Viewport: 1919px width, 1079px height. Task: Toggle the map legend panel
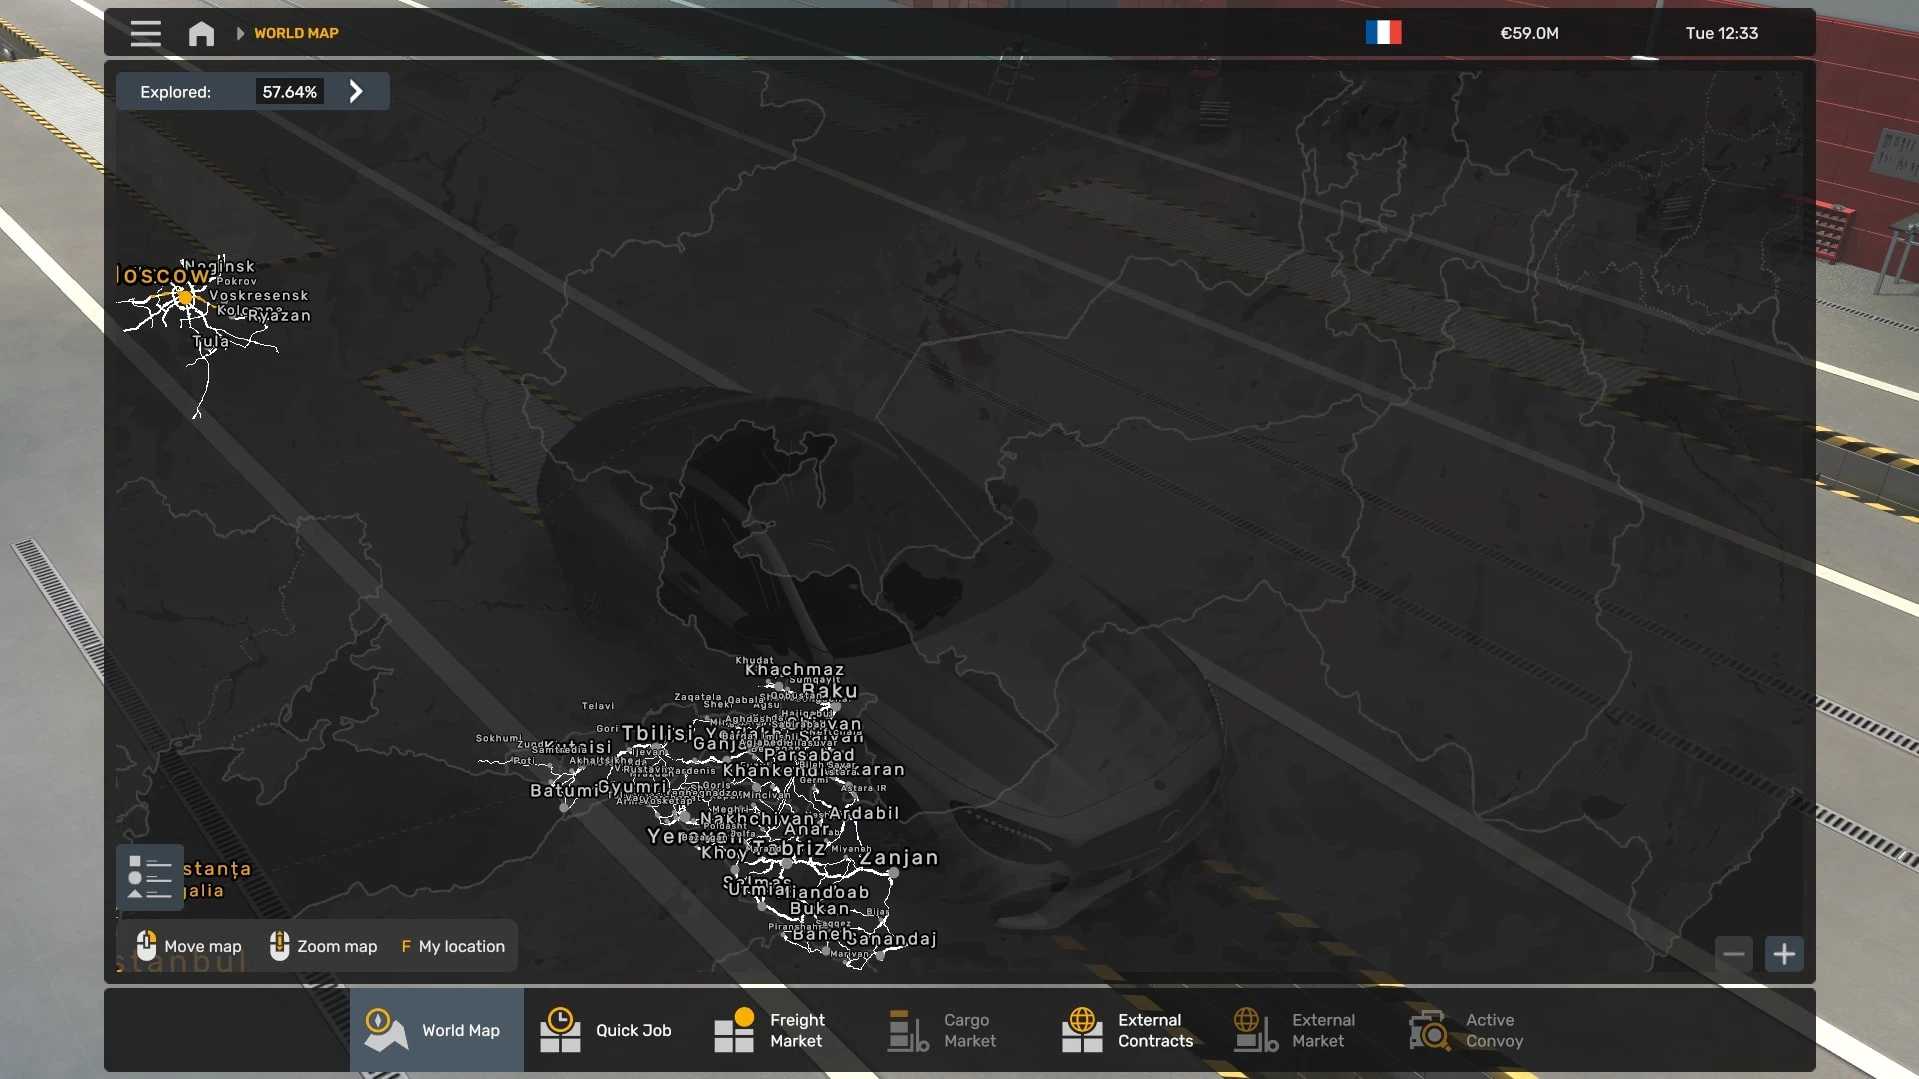click(150, 877)
